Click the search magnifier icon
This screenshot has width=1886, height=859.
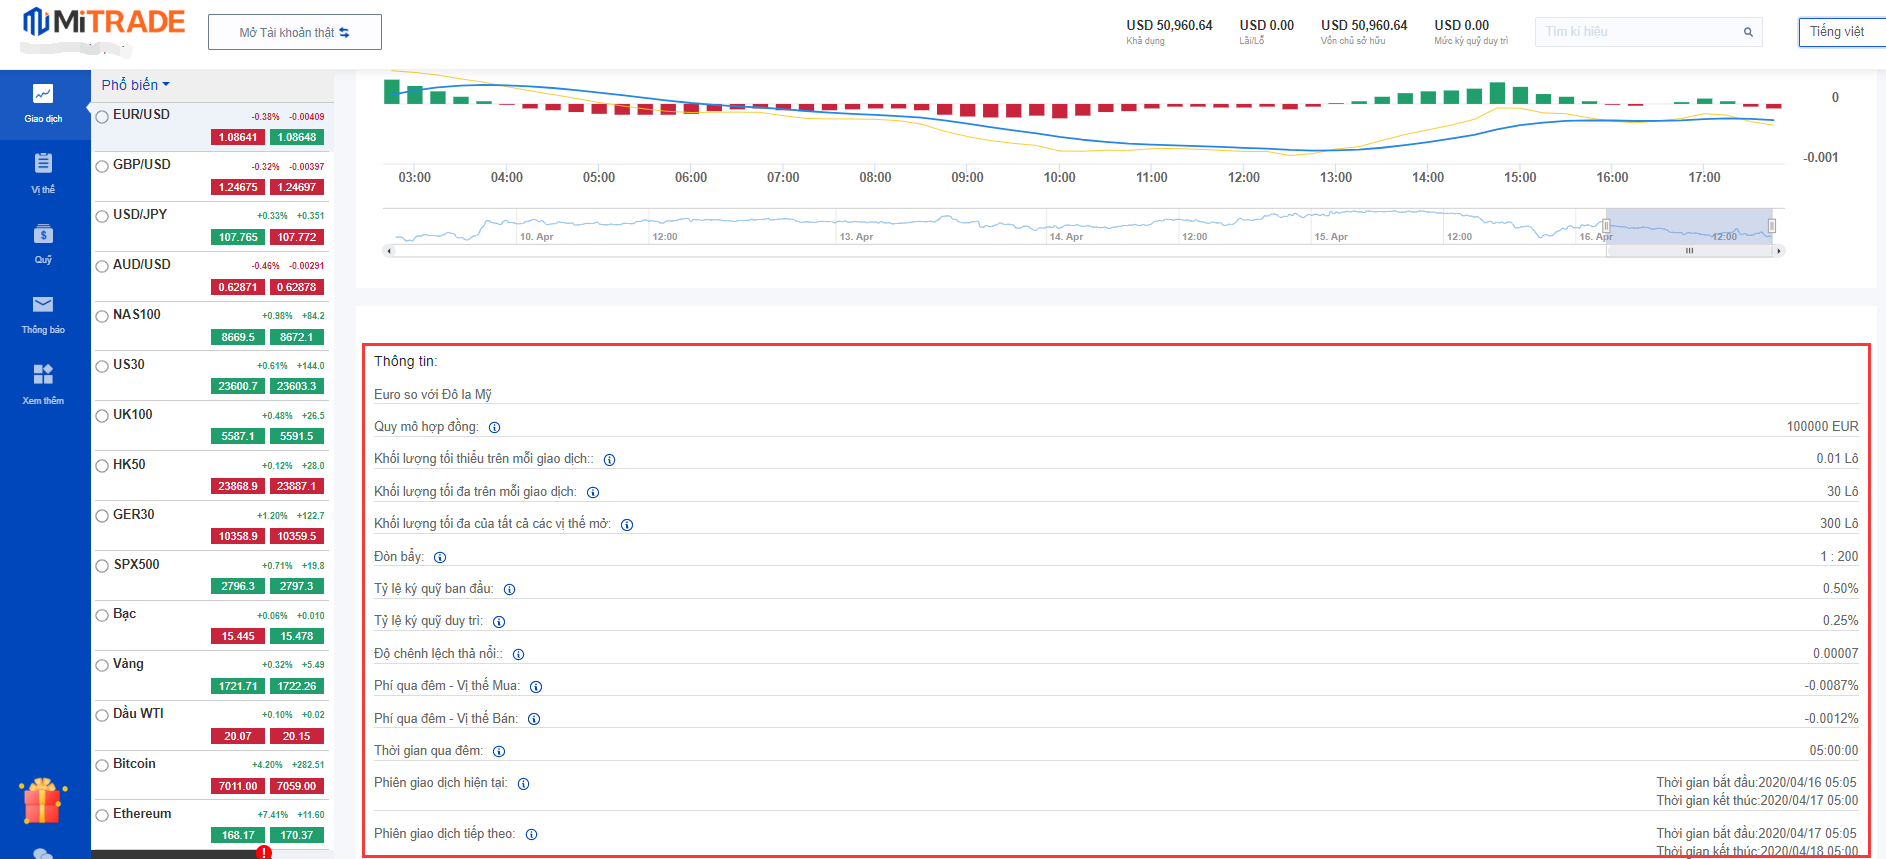[1748, 32]
